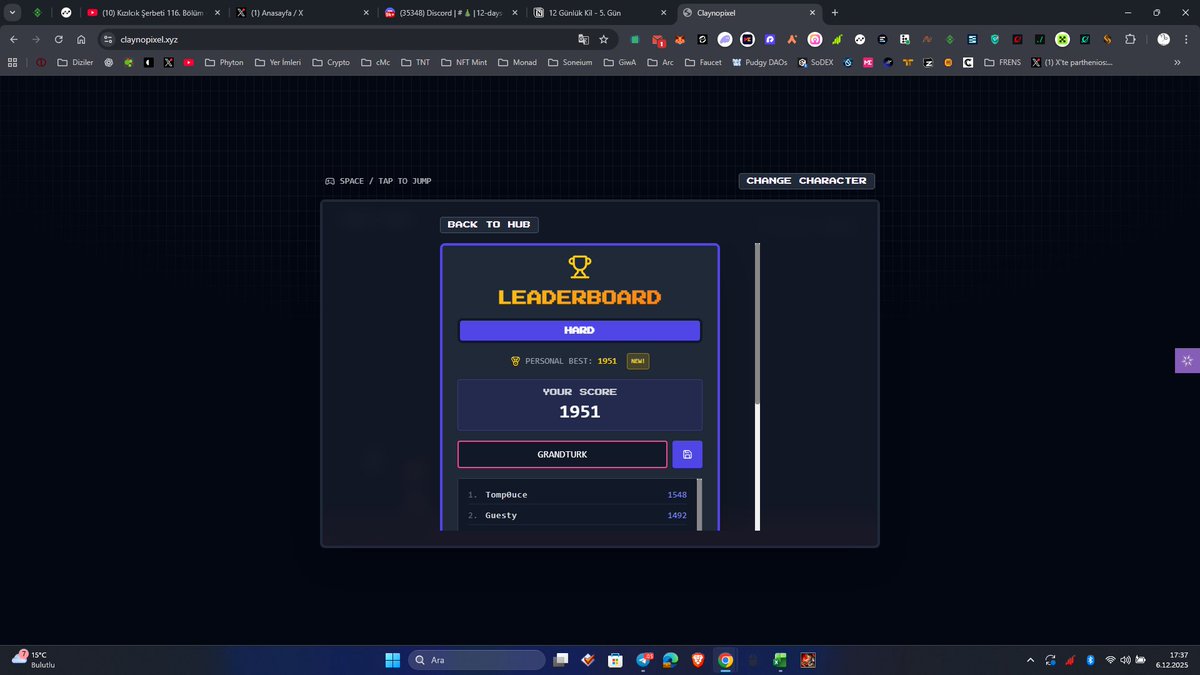Go back to hub

(489, 224)
